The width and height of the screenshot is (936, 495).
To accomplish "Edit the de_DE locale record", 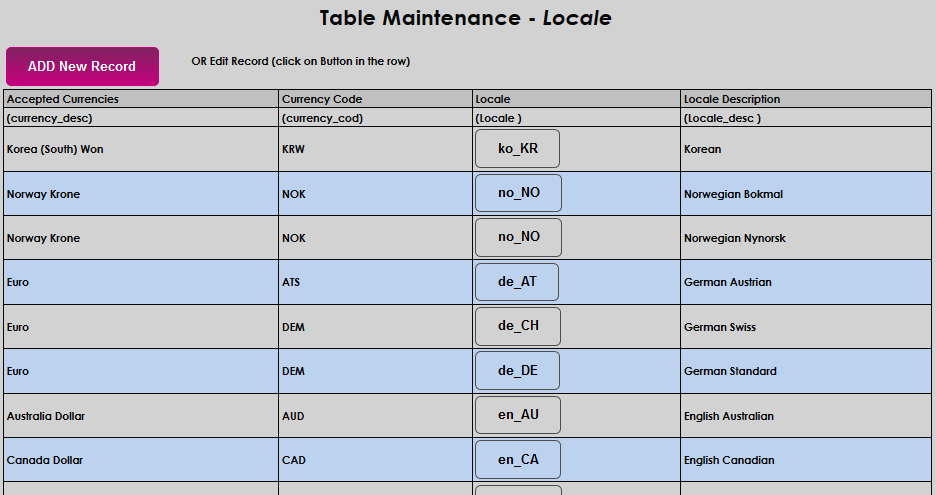I will (517, 371).
